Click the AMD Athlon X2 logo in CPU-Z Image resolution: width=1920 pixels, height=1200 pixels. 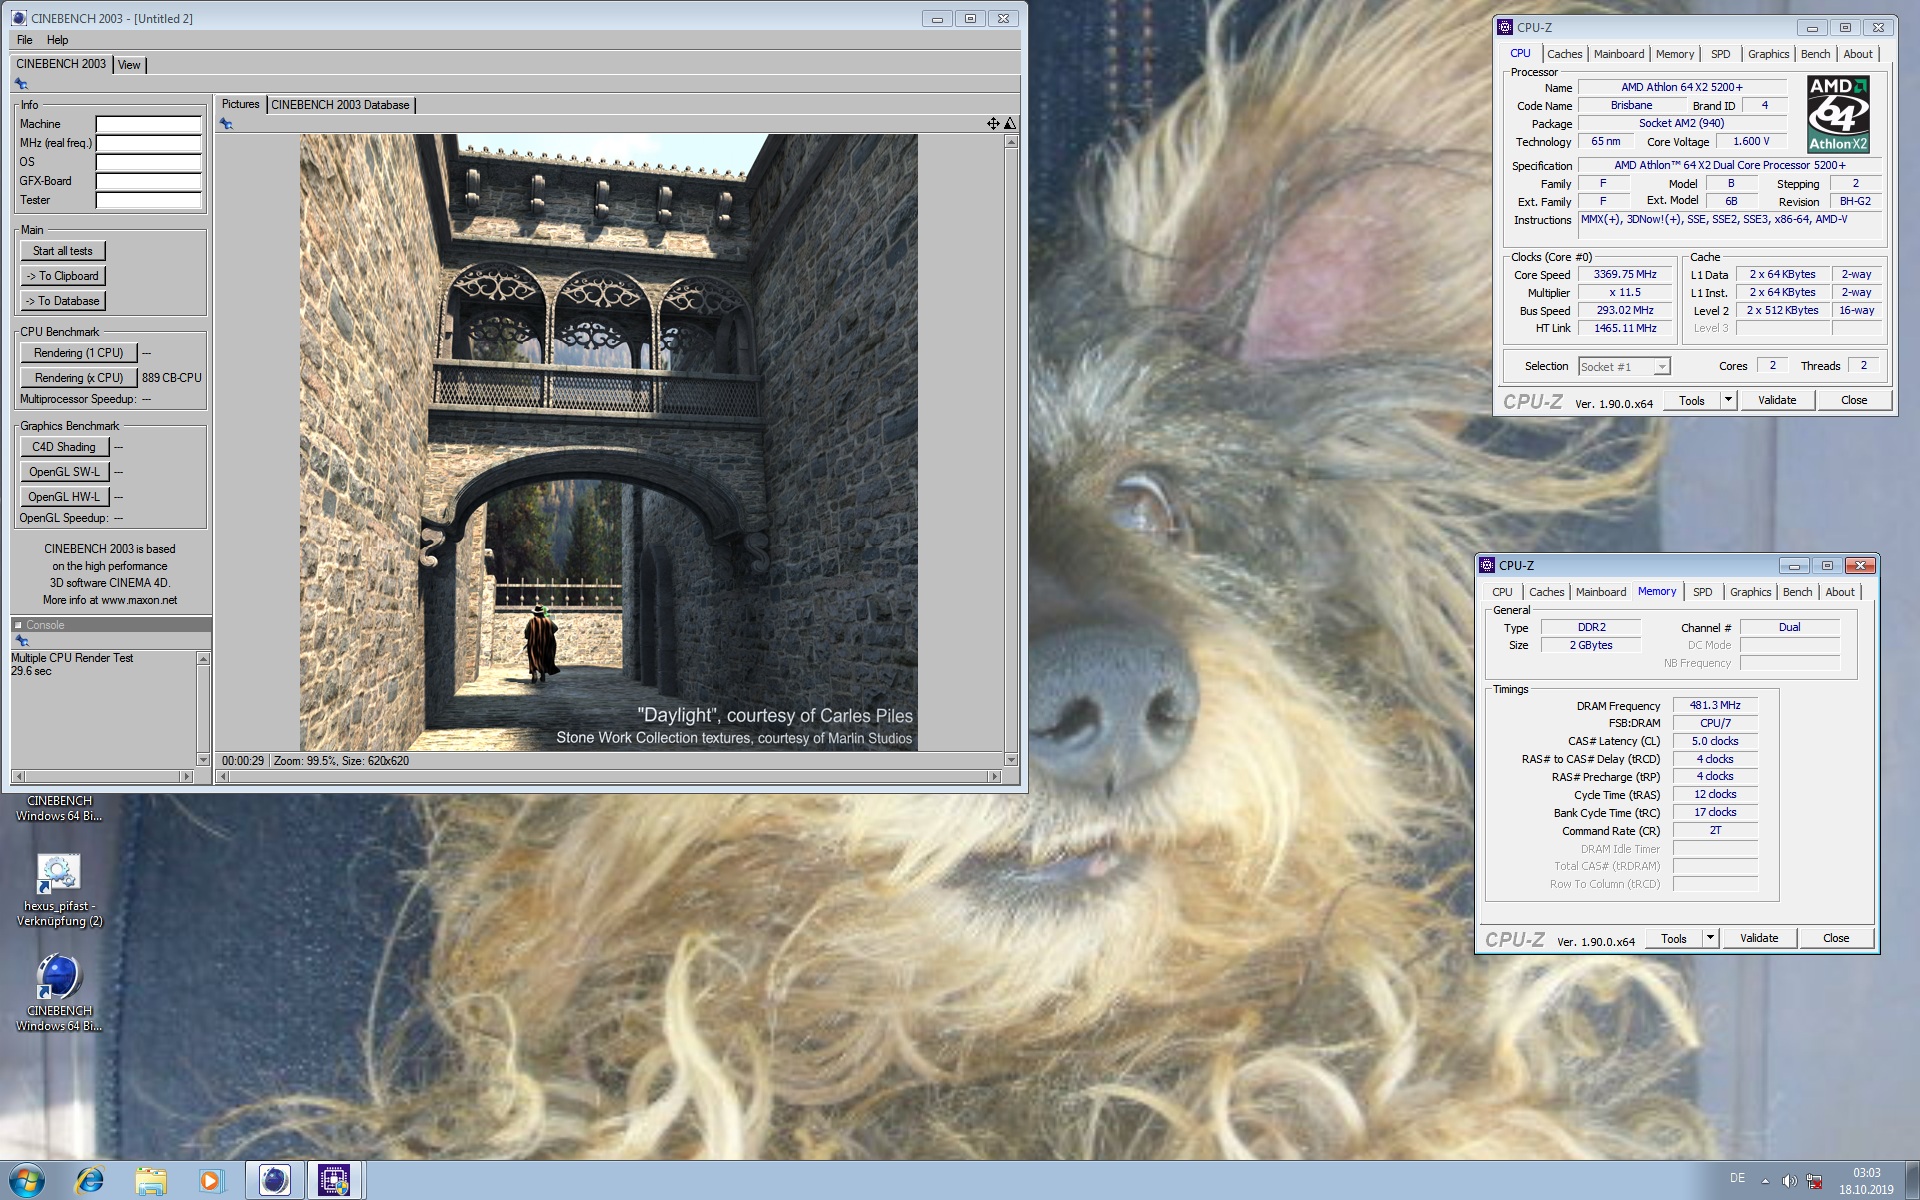click(x=1838, y=114)
